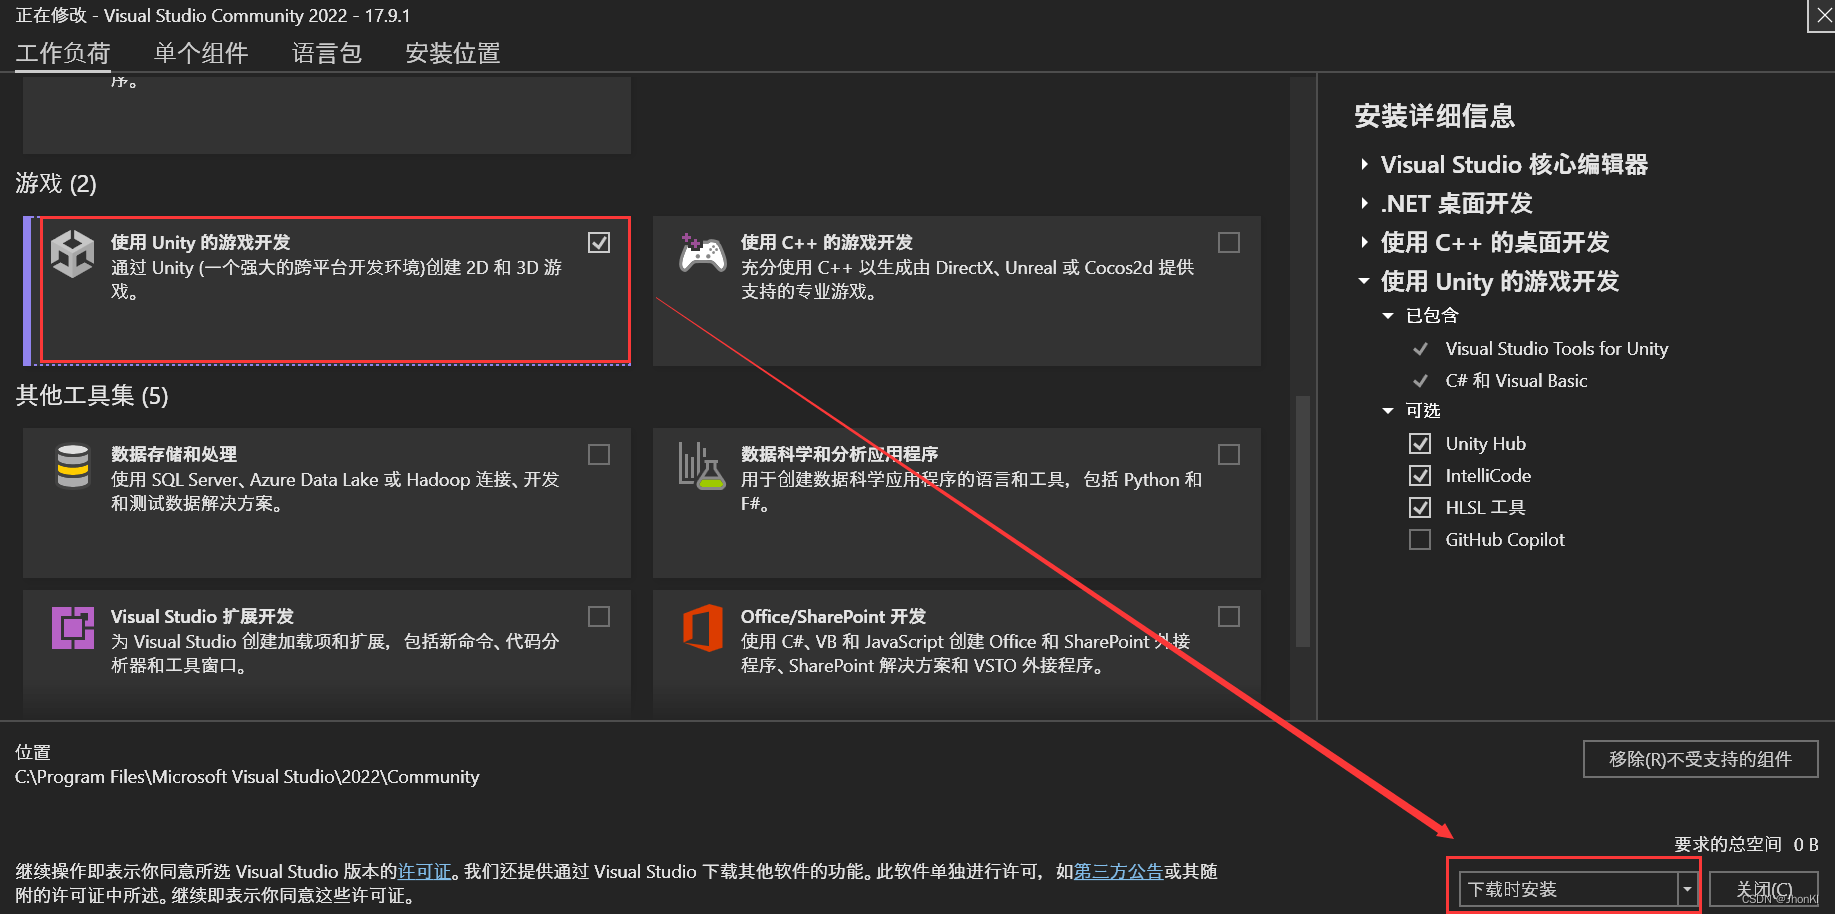1835x914 pixels.
Task: Check the 数据存储和处理 workload
Action: (599, 455)
